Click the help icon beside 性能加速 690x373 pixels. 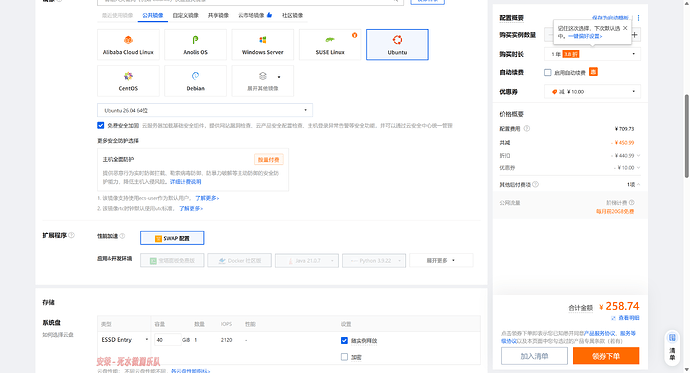point(122,236)
